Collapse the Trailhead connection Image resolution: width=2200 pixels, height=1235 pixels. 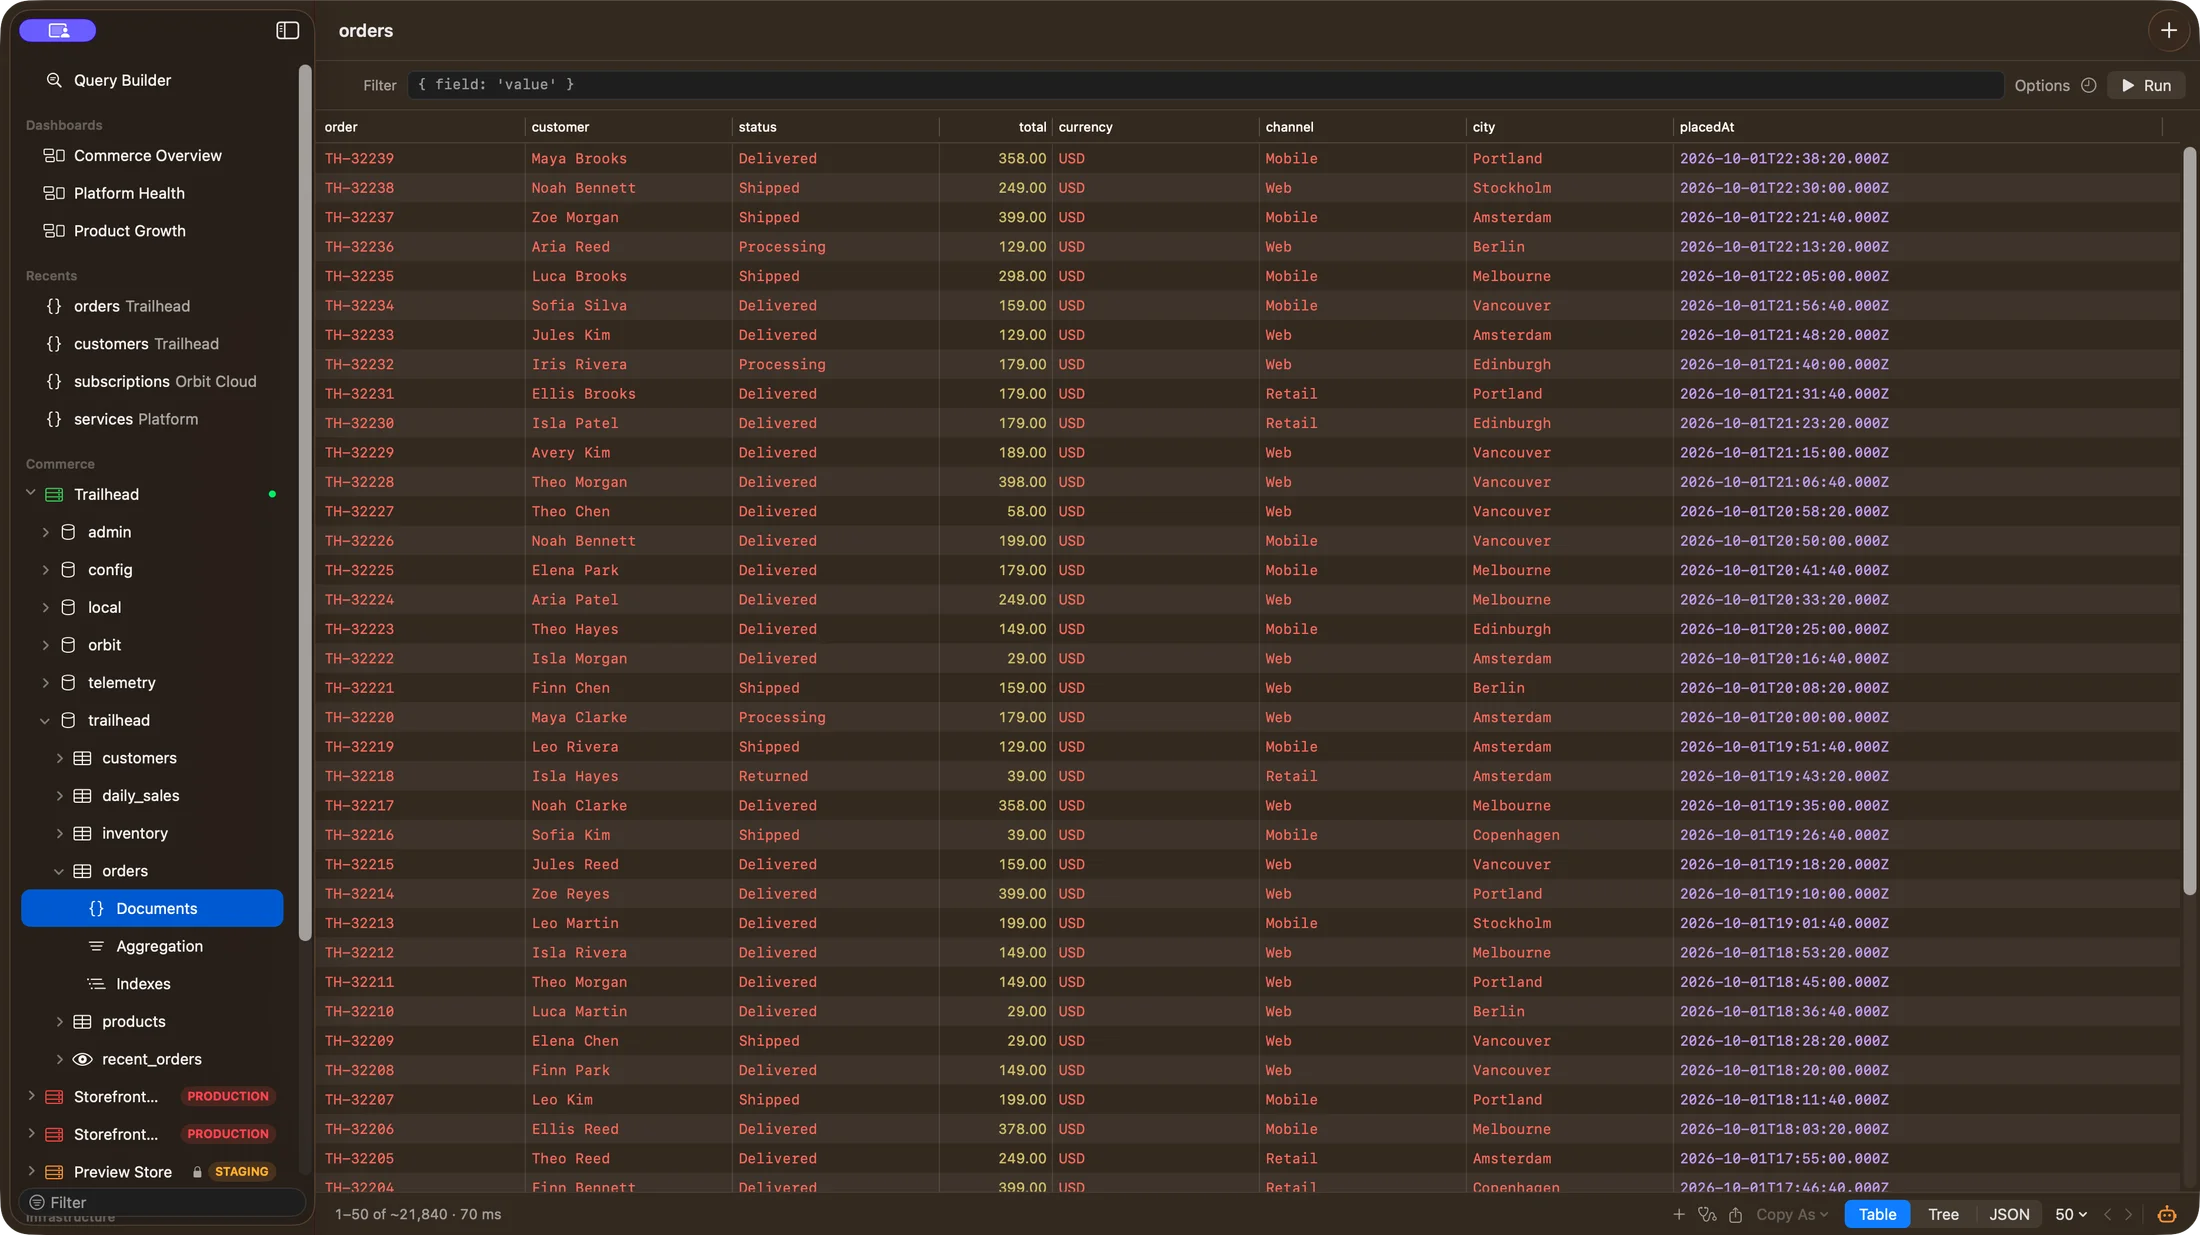31,494
